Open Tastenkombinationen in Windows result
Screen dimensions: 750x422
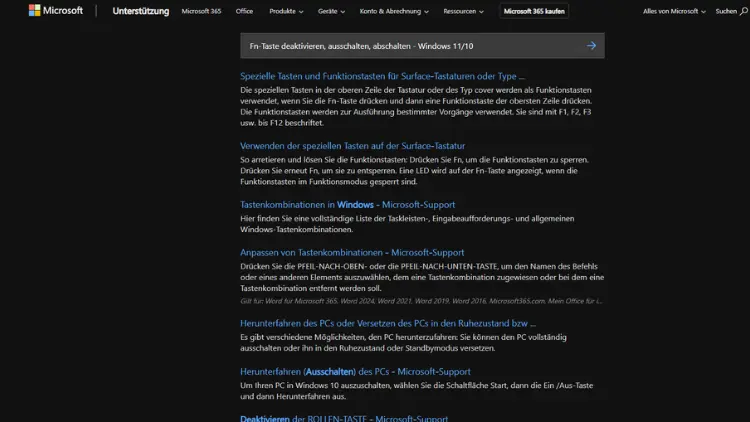pyautogui.click(x=347, y=205)
